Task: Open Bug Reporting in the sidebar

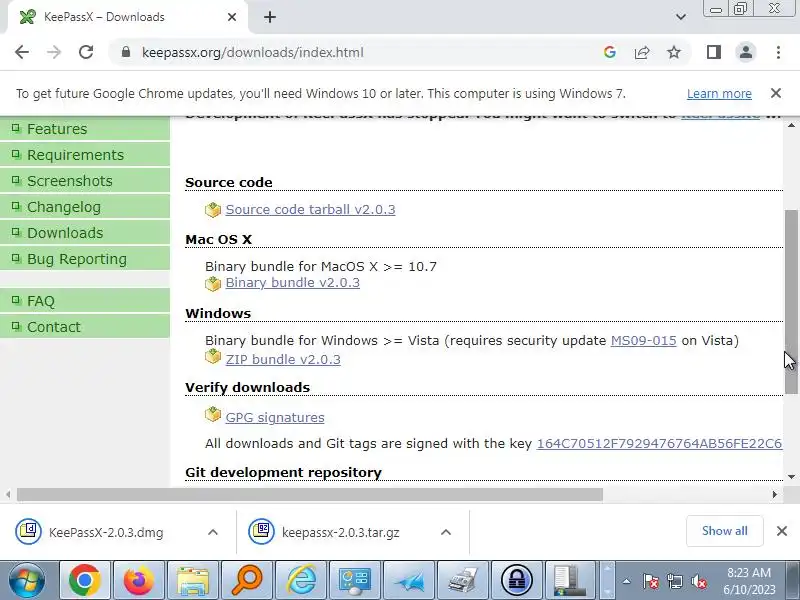Action: [85, 259]
